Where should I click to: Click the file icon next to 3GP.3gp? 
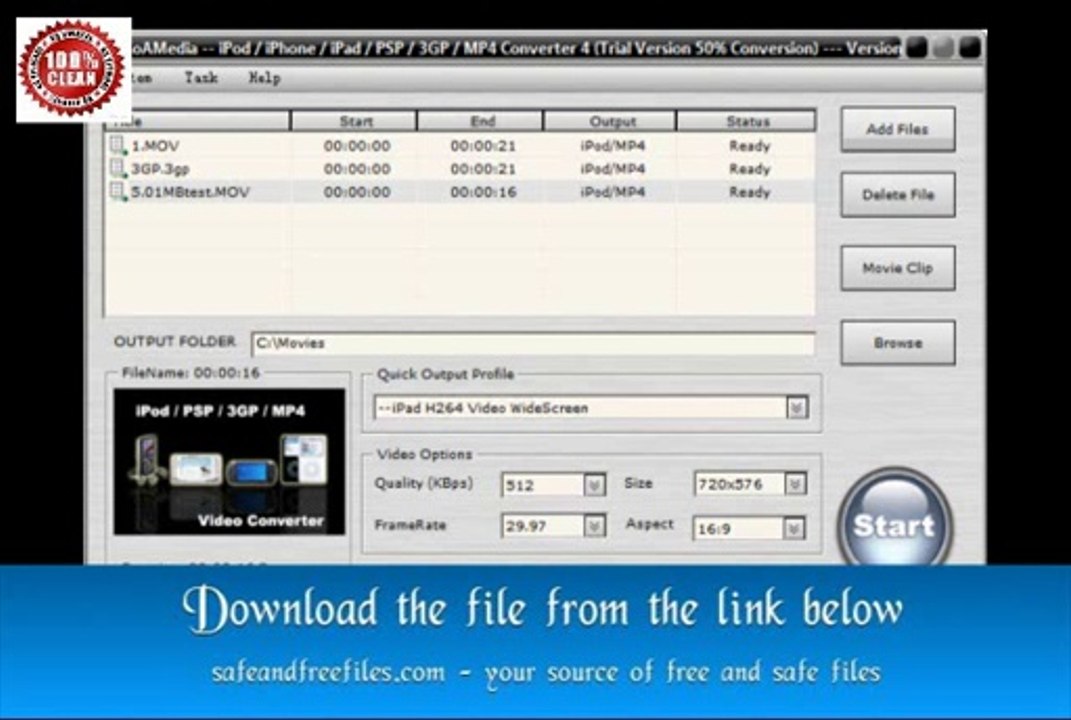tap(117, 168)
